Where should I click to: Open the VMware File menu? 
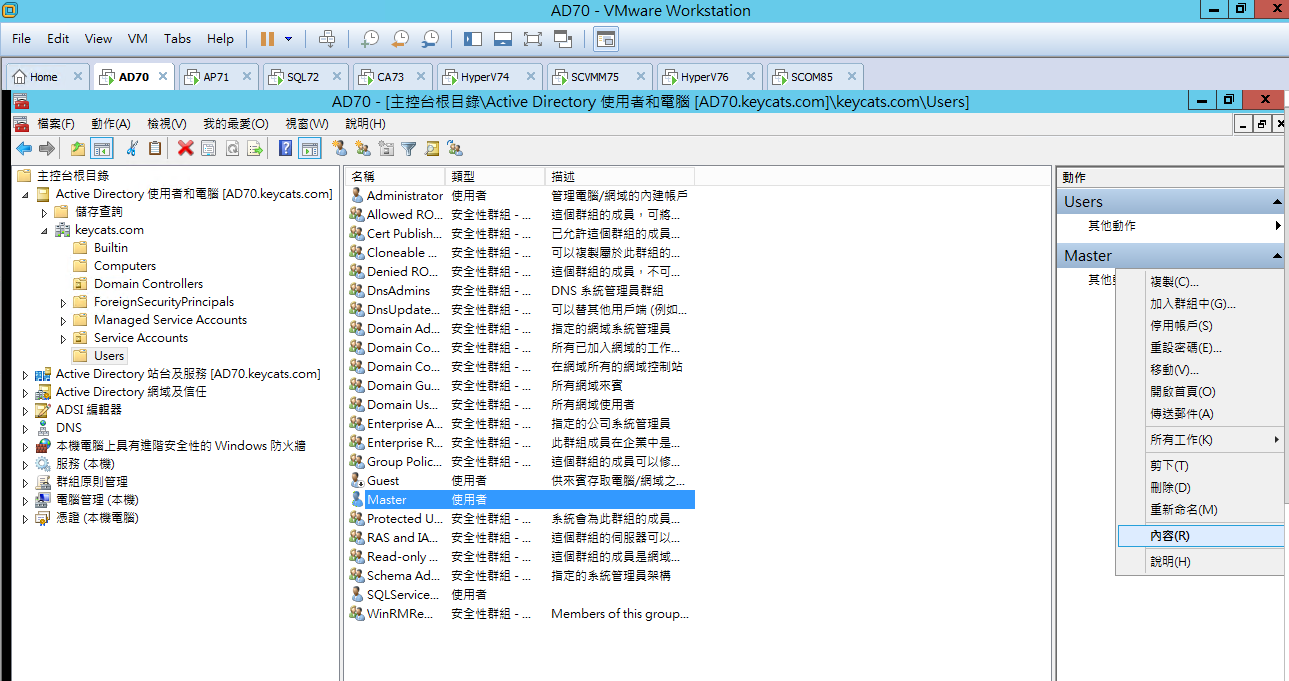tap(21, 39)
